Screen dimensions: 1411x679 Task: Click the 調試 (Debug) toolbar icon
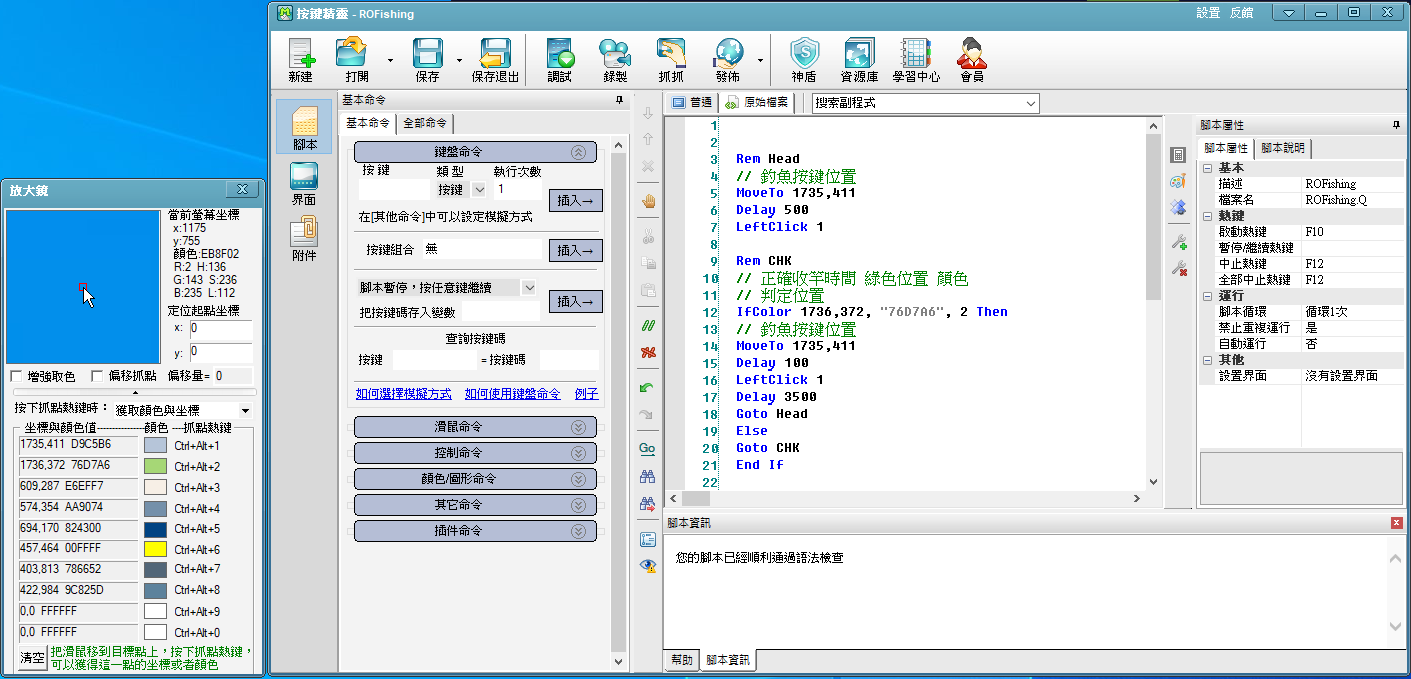(x=559, y=60)
